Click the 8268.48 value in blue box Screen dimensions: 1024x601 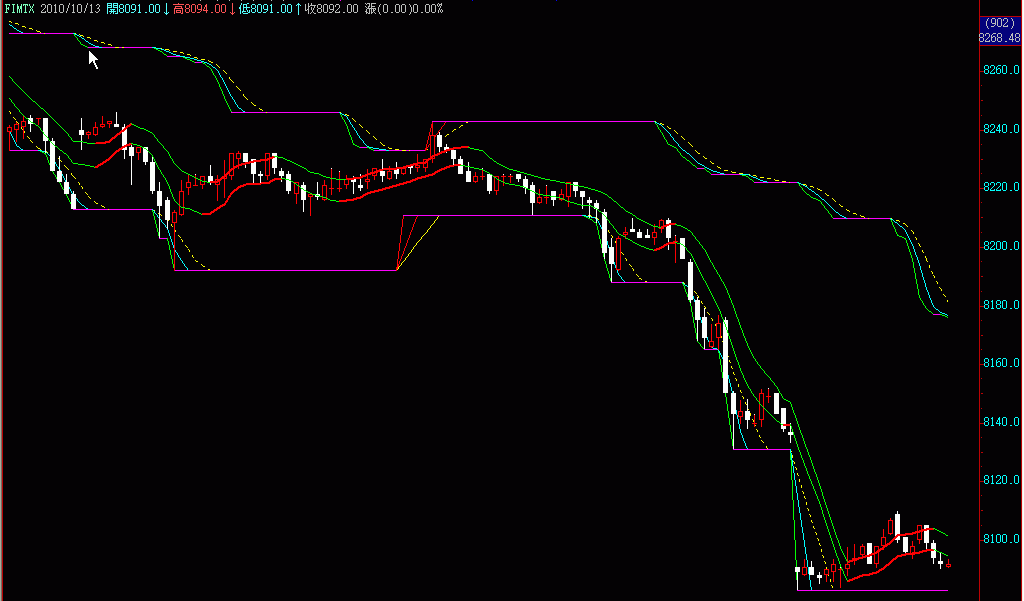(1000, 38)
